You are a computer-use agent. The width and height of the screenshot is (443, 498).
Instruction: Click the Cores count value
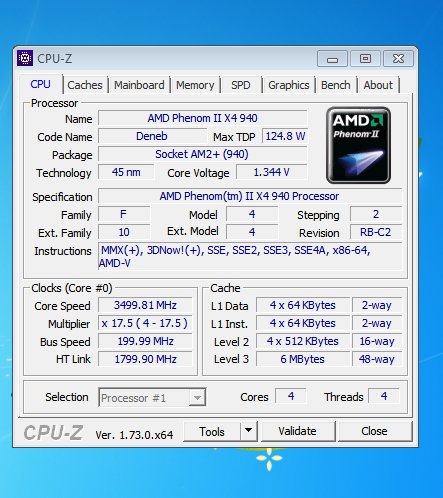291,396
